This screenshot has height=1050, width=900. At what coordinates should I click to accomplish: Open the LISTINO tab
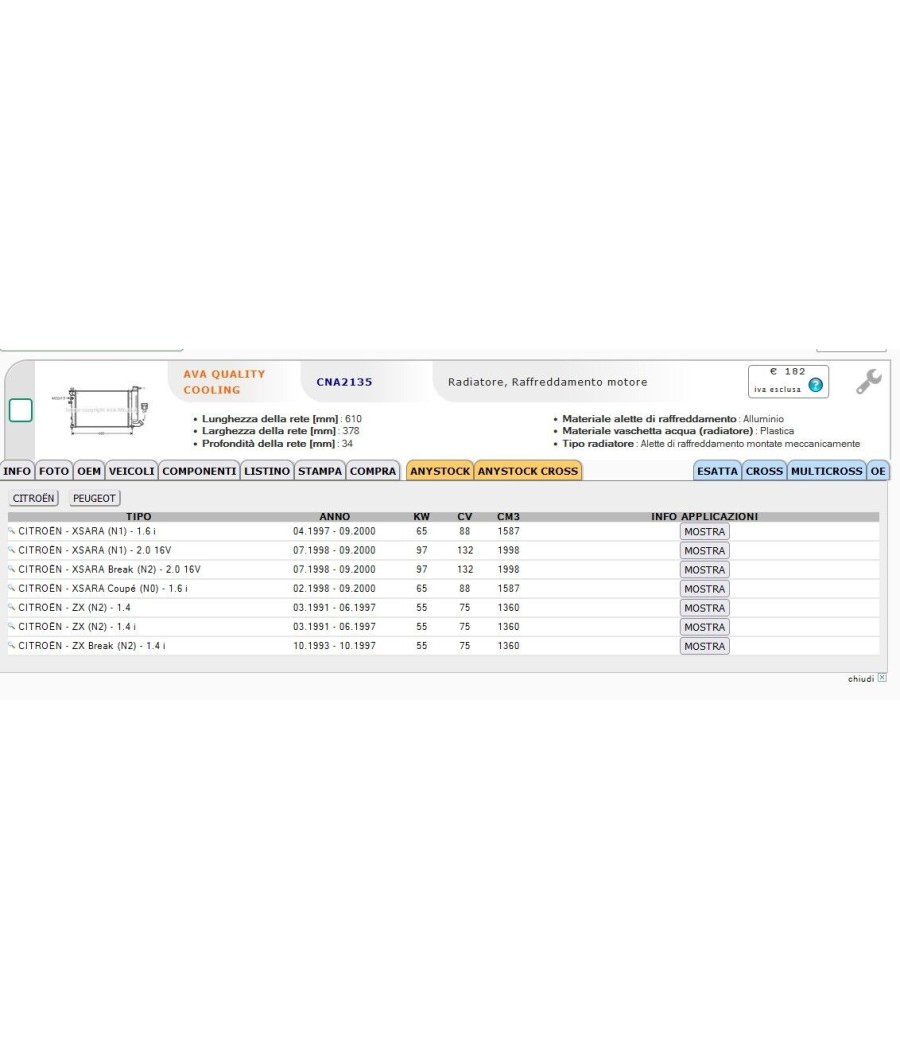point(267,471)
